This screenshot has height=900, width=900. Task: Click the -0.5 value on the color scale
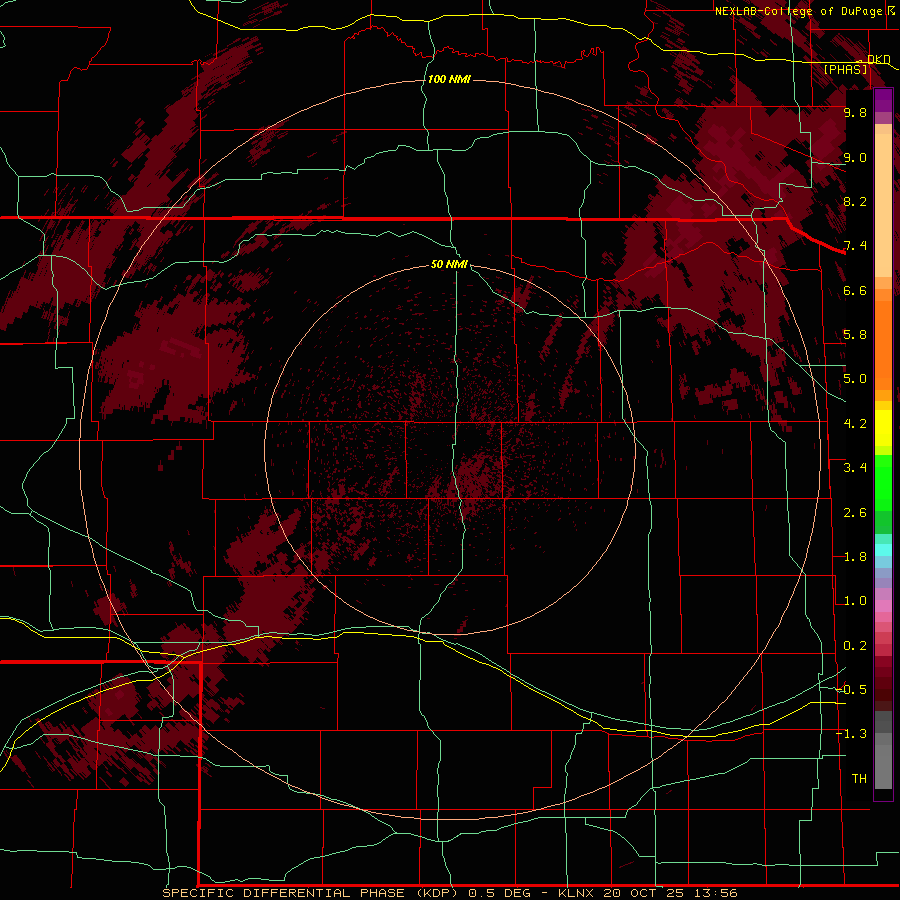(851, 690)
